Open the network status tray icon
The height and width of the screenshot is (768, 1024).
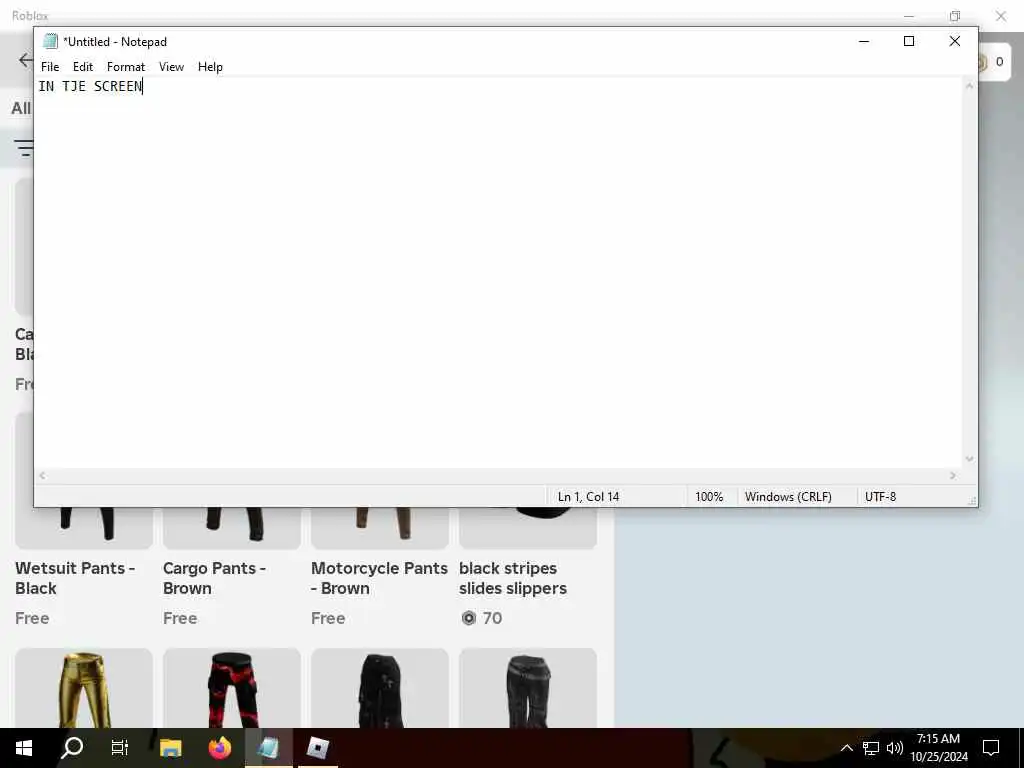pos(871,748)
